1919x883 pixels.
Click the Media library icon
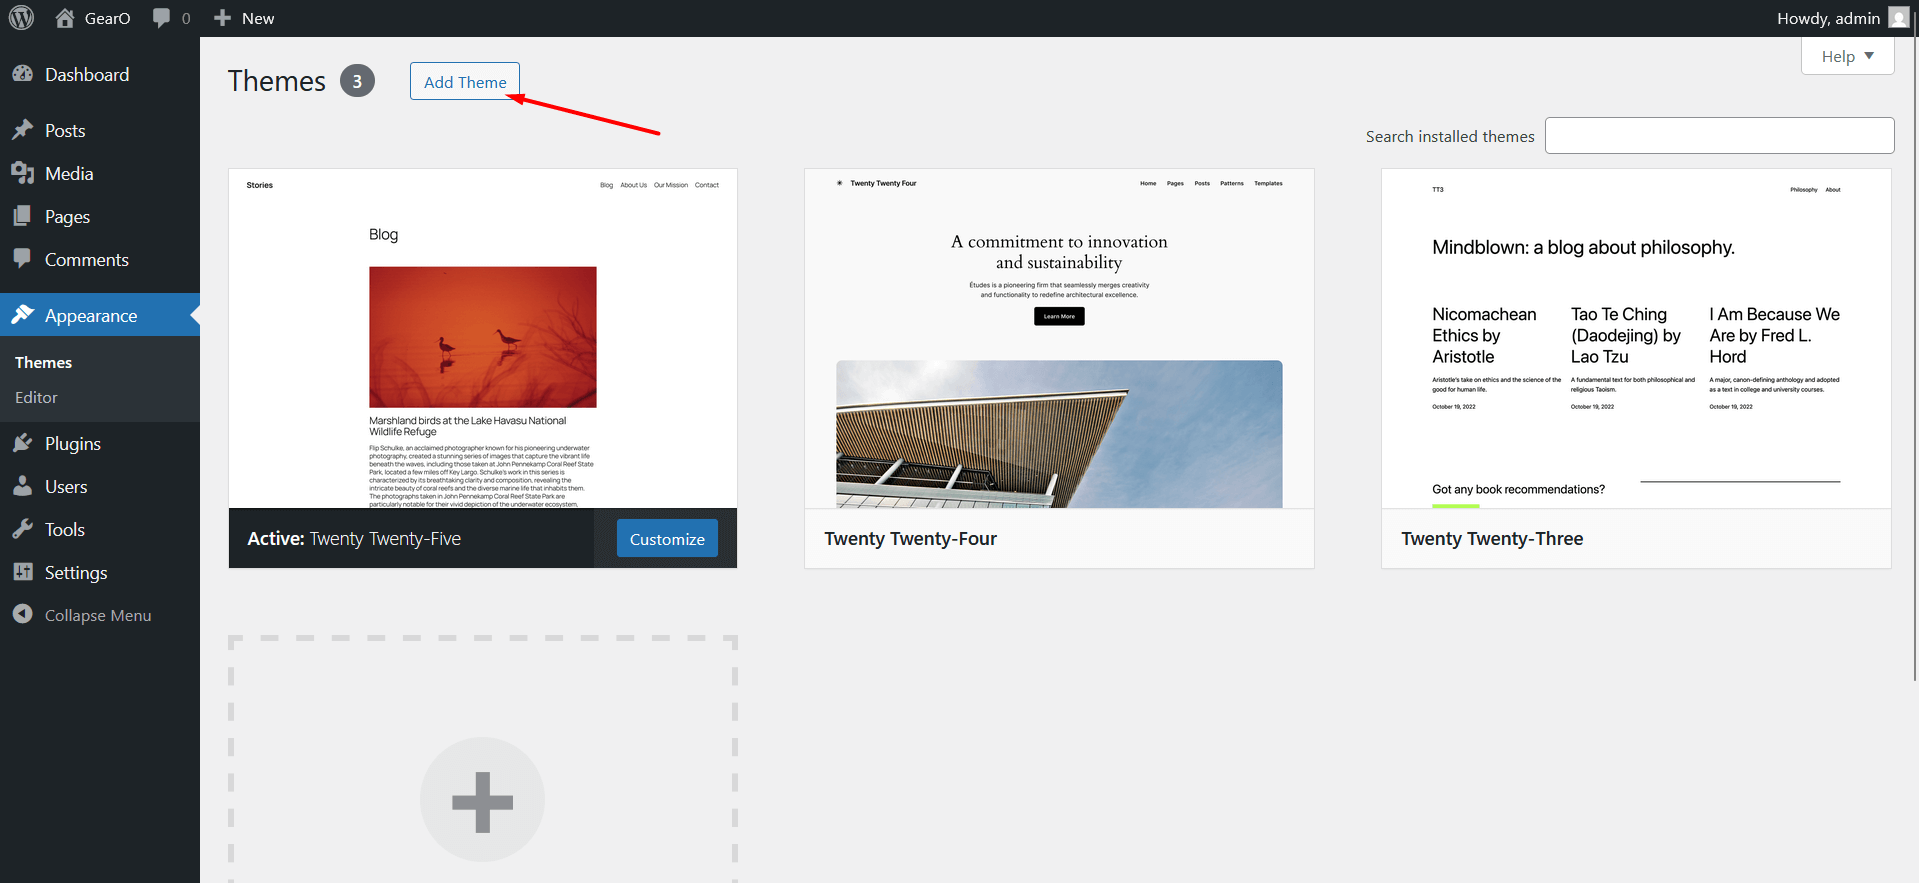22,173
